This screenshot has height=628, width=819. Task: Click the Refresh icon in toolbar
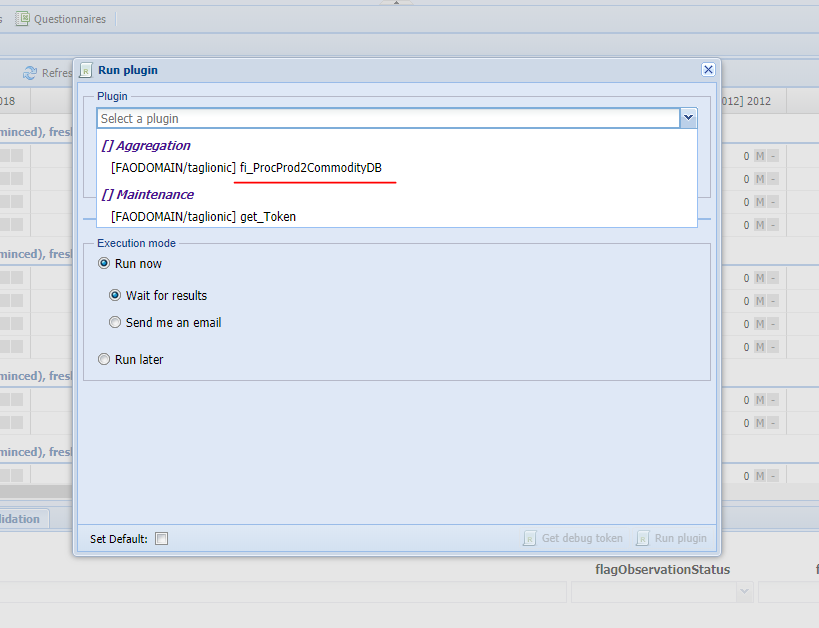coord(30,73)
